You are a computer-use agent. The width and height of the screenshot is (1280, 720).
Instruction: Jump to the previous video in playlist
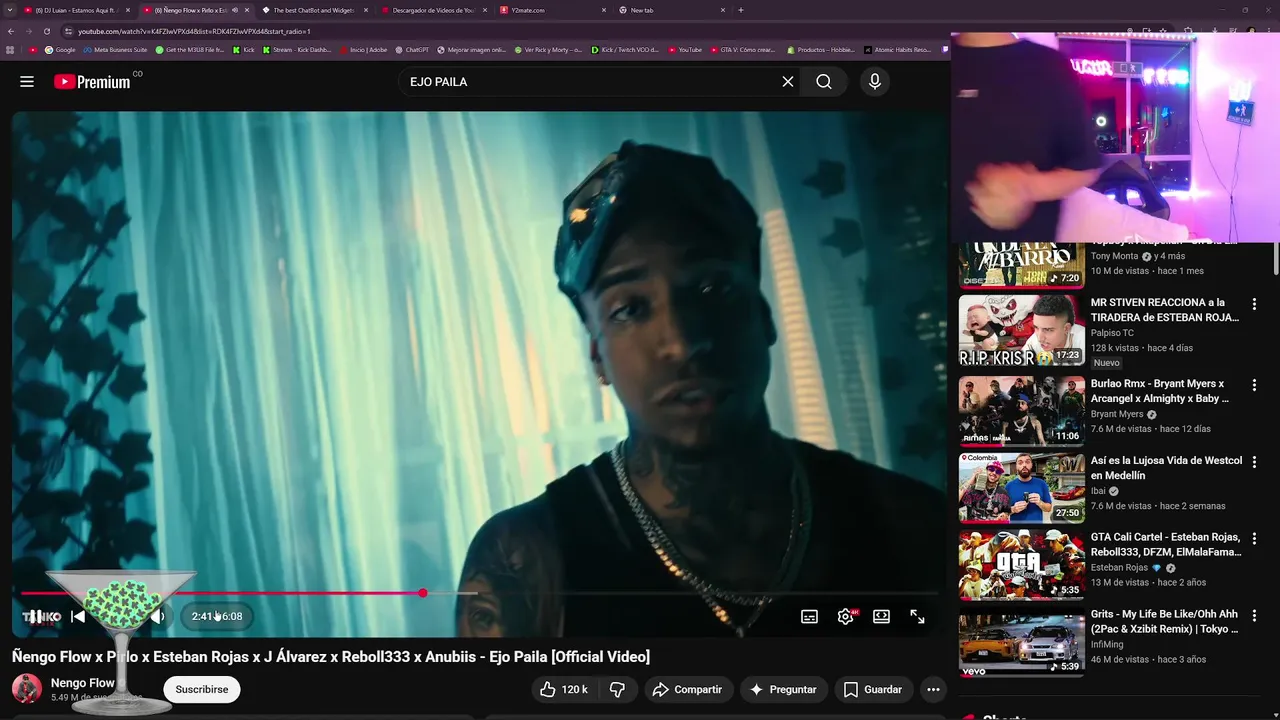(78, 616)
